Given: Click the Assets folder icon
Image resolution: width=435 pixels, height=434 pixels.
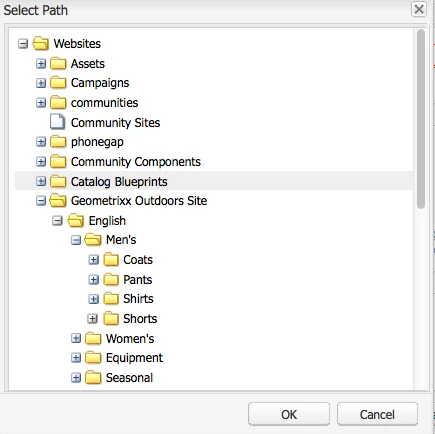Looking at the screenshot, I should (58, 63).
